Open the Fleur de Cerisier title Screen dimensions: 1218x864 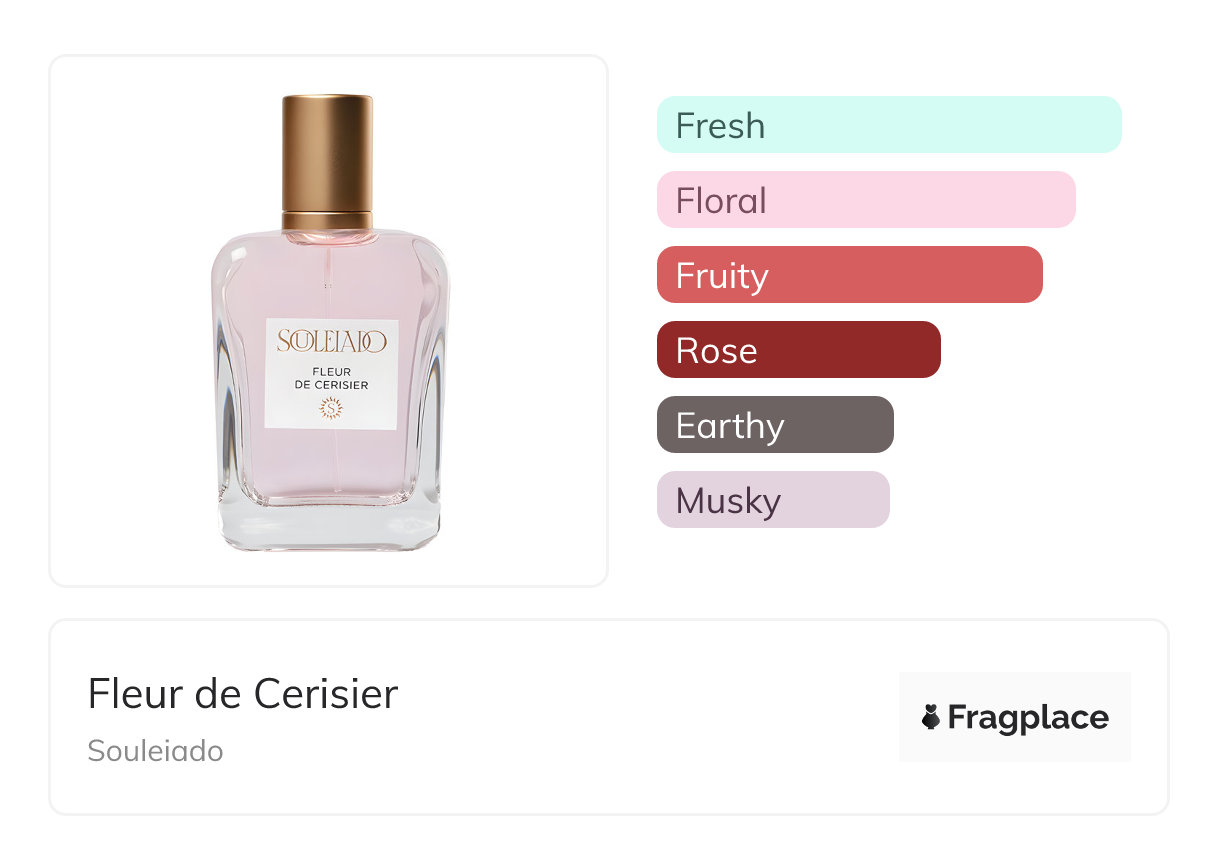point(243,694)
